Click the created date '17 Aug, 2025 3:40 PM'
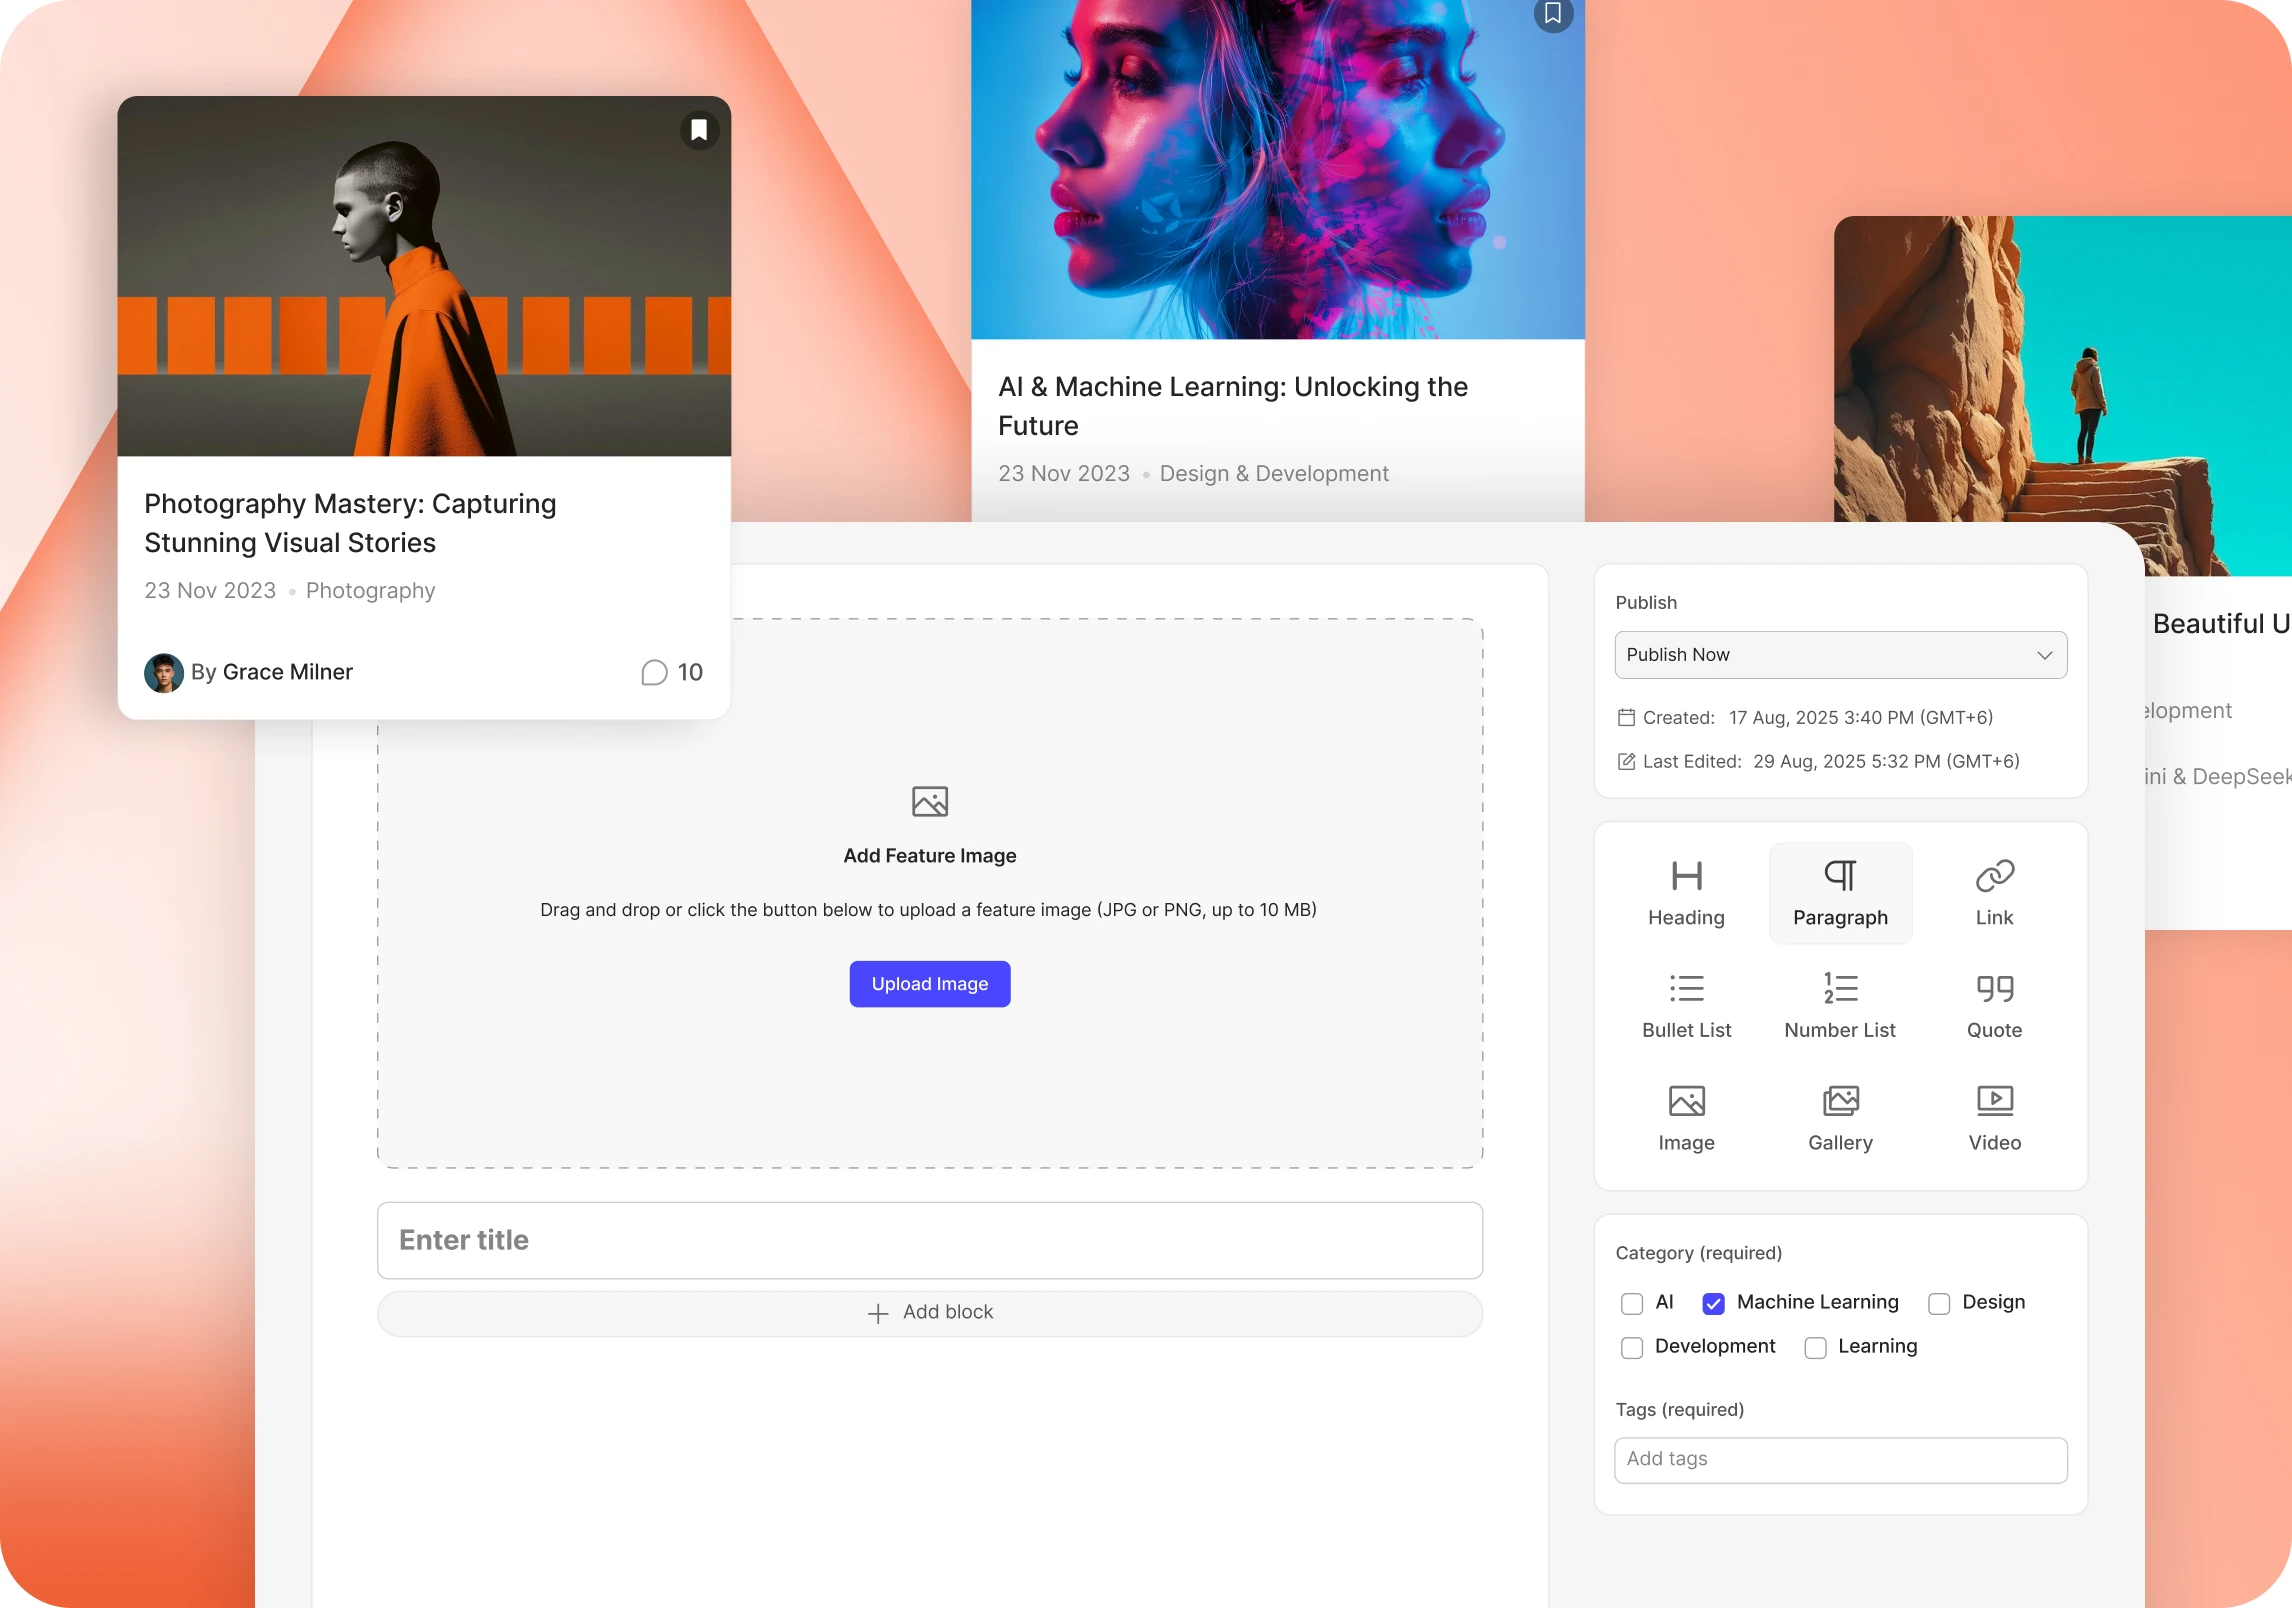Viewport: 2292px width, 1608px height. (1860, 717)
